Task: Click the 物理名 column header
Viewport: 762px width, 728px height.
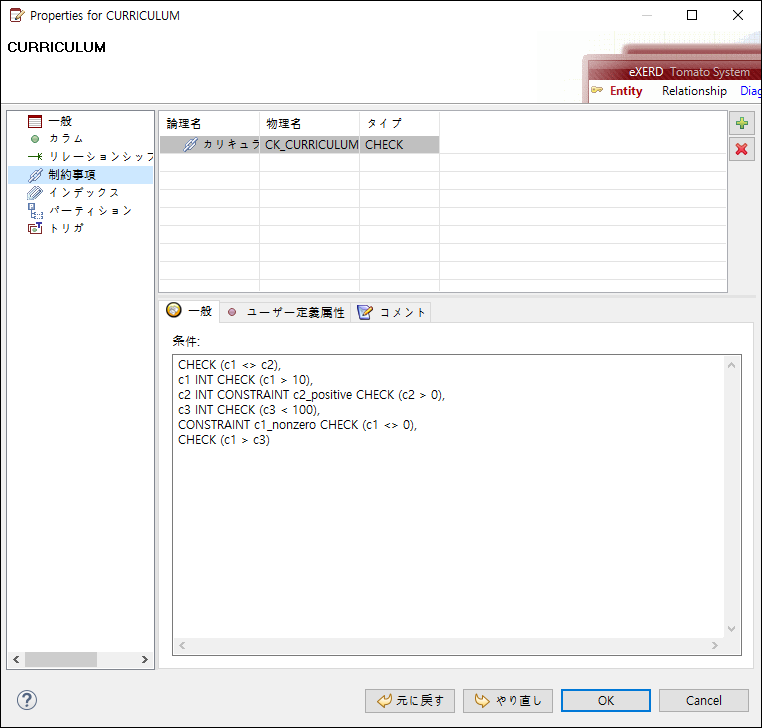Action: 310,123
